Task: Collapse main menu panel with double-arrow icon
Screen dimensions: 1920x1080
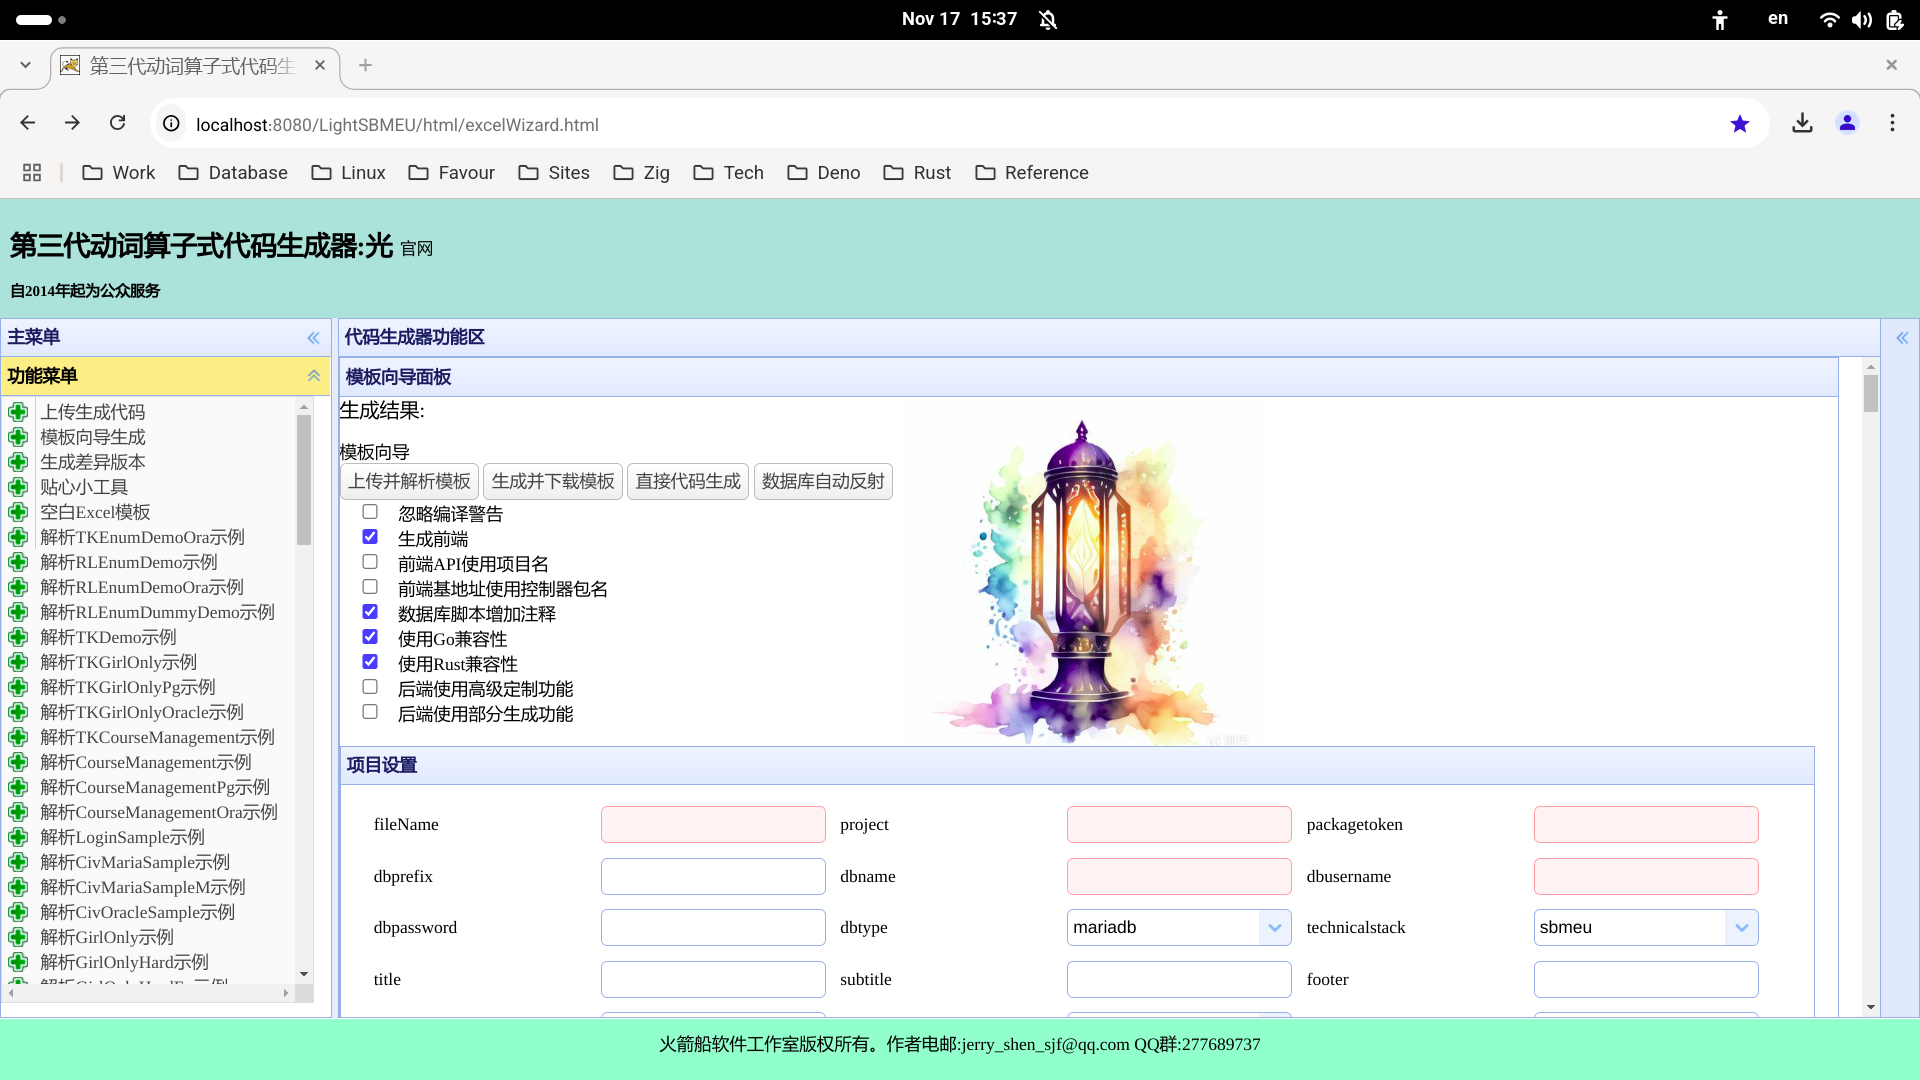Action: point(313,338)
